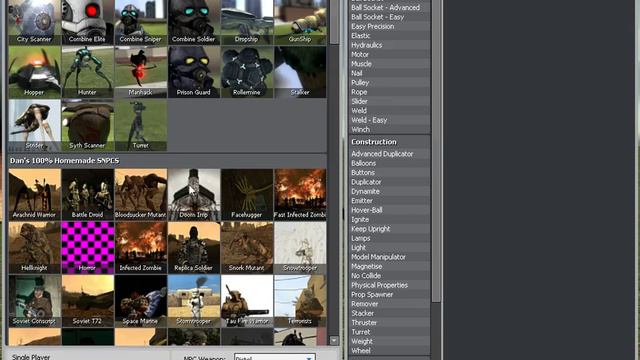Spawn a Stormtrooper SNPC

pos(193,301)
